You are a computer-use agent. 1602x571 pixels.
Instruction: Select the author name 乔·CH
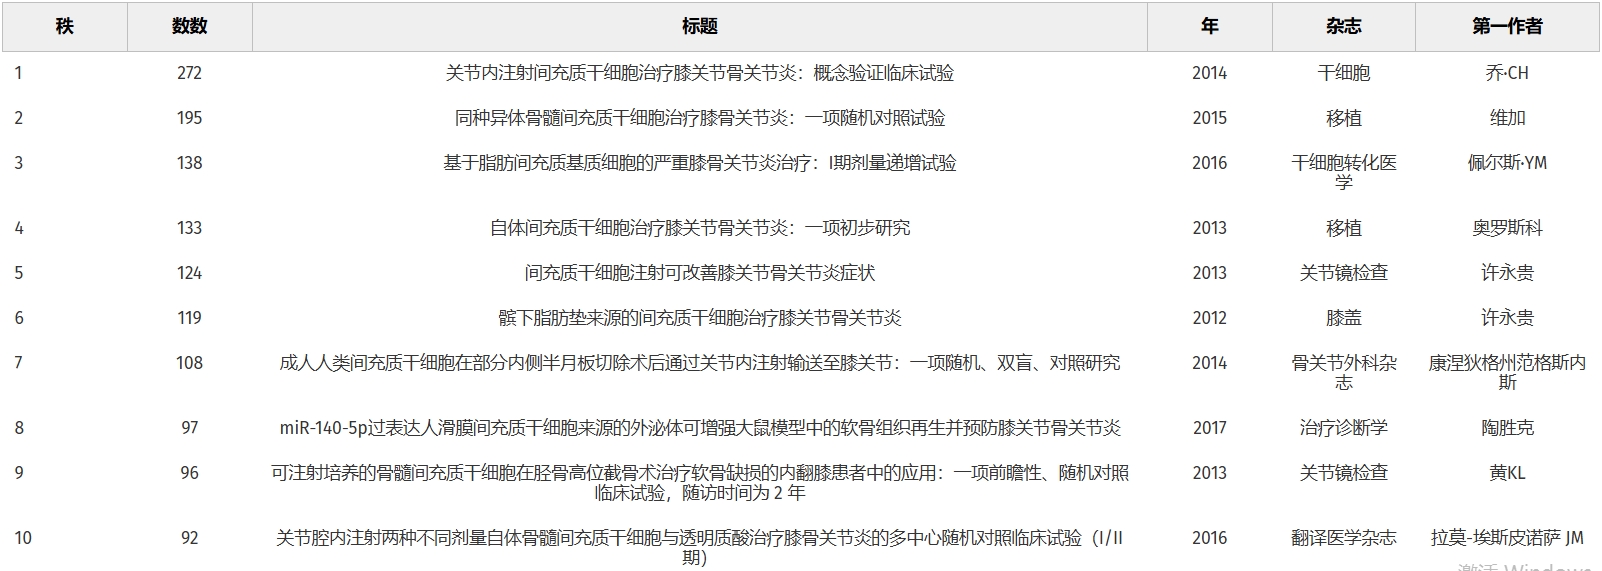pos(1507,73)
